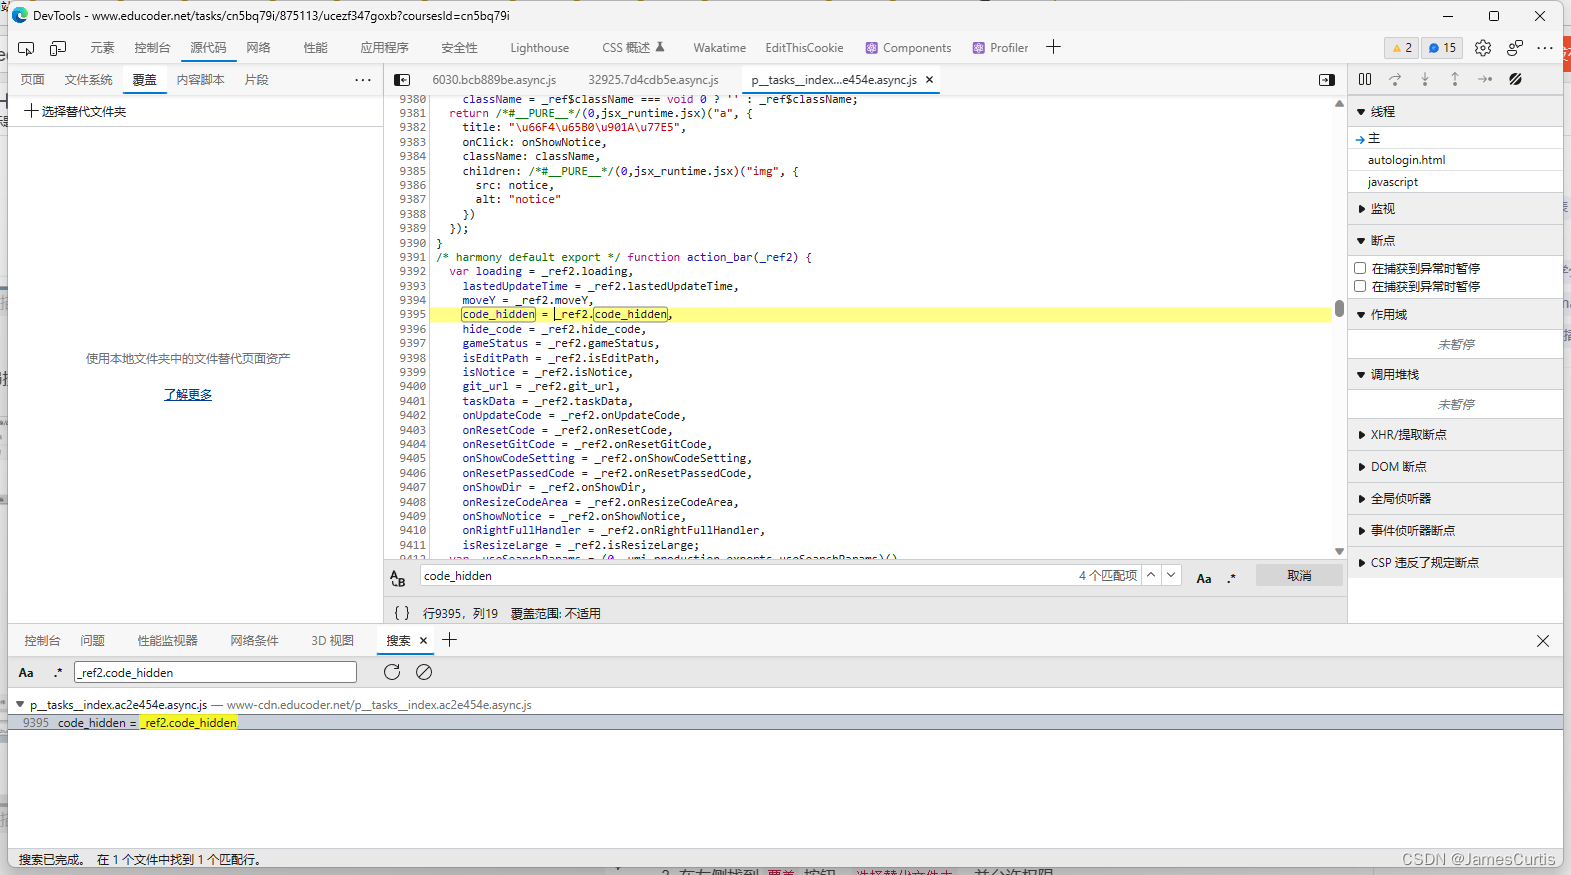
Task: Hide the navigator sidebar pane
Action: tap(402, 80)
